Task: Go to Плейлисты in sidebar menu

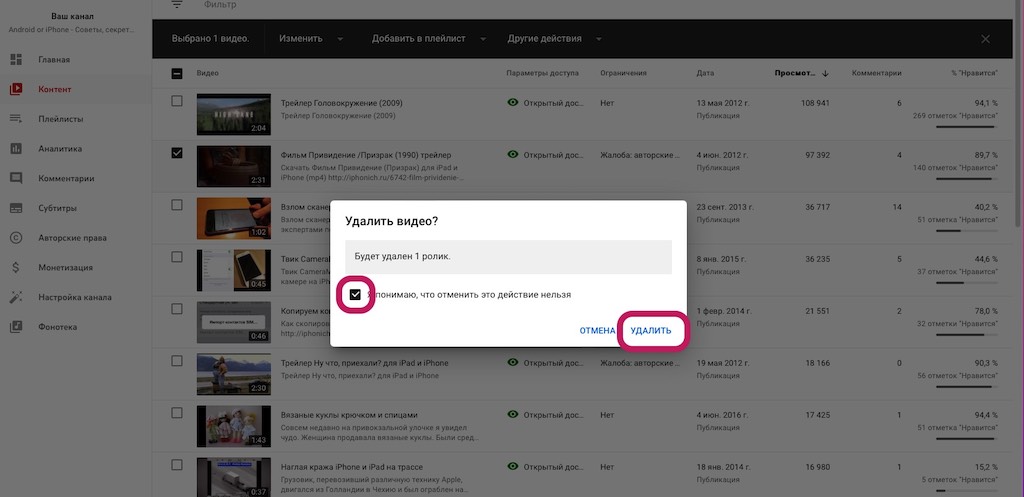Action: click(x=61, y=119)
